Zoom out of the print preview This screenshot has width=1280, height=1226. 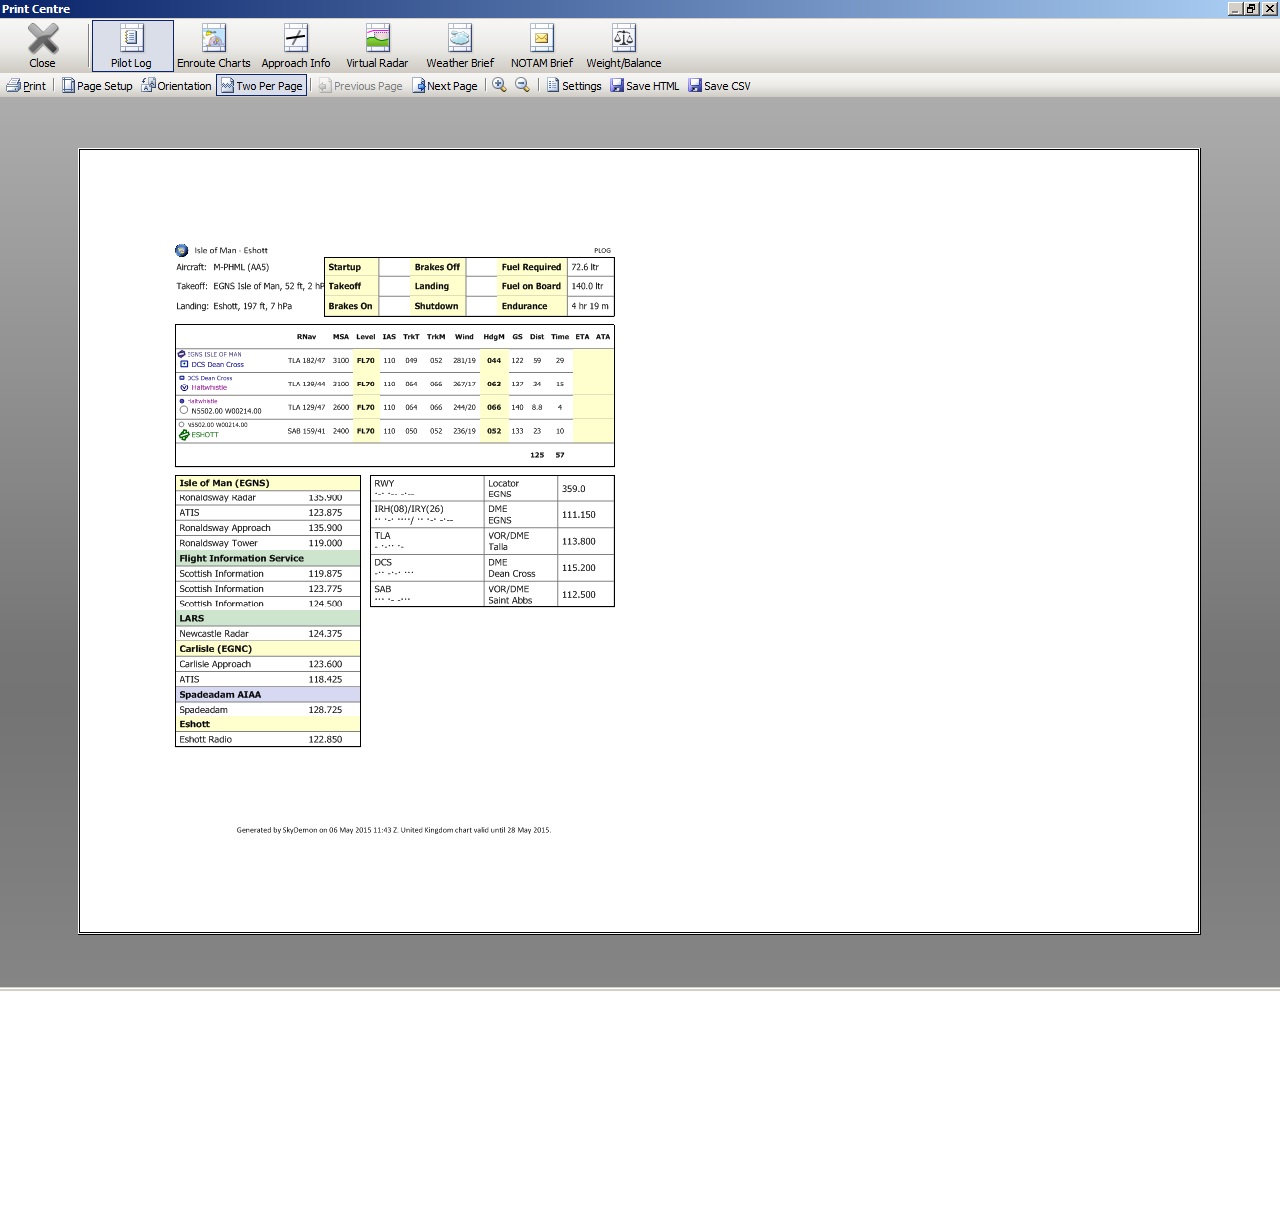pyautogui.click(x=522, y=86)
